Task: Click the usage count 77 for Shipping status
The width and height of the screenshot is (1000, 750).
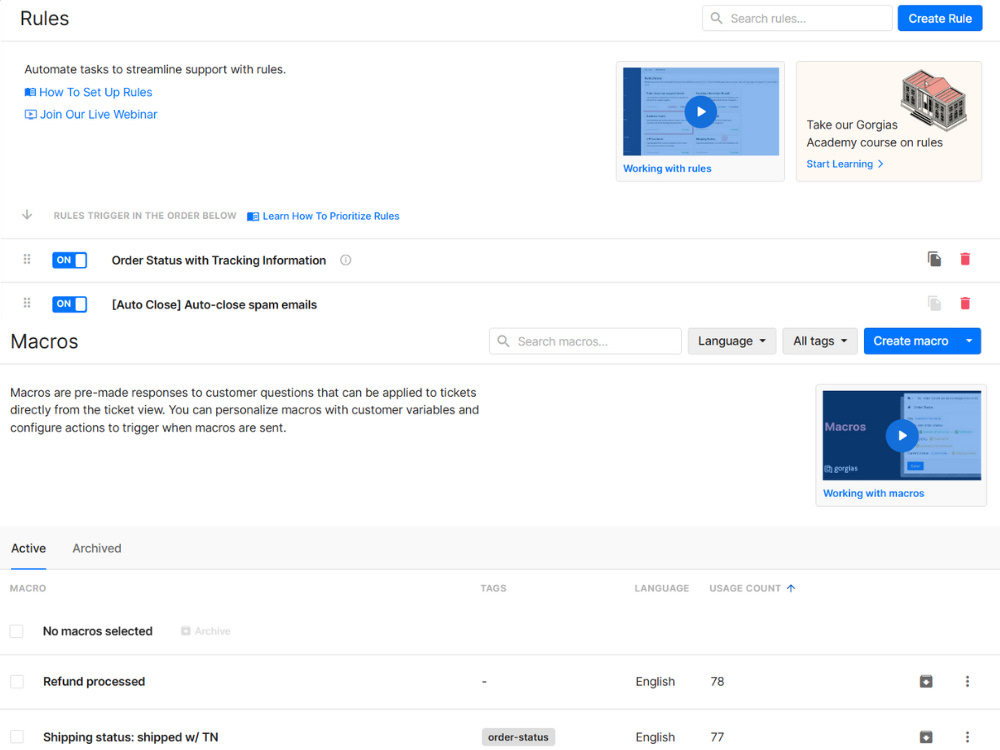Action: [x=717, y=737]
